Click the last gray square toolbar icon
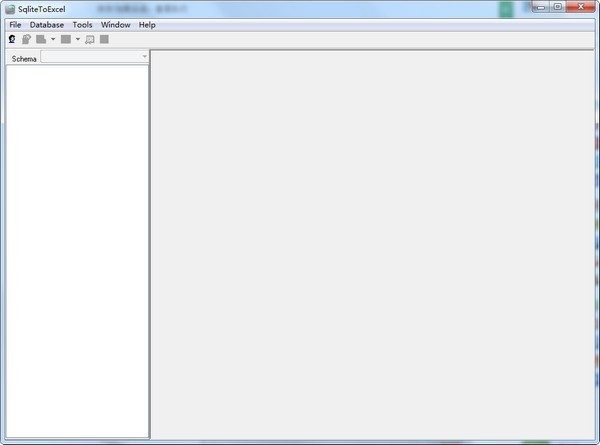 [104, 39]
